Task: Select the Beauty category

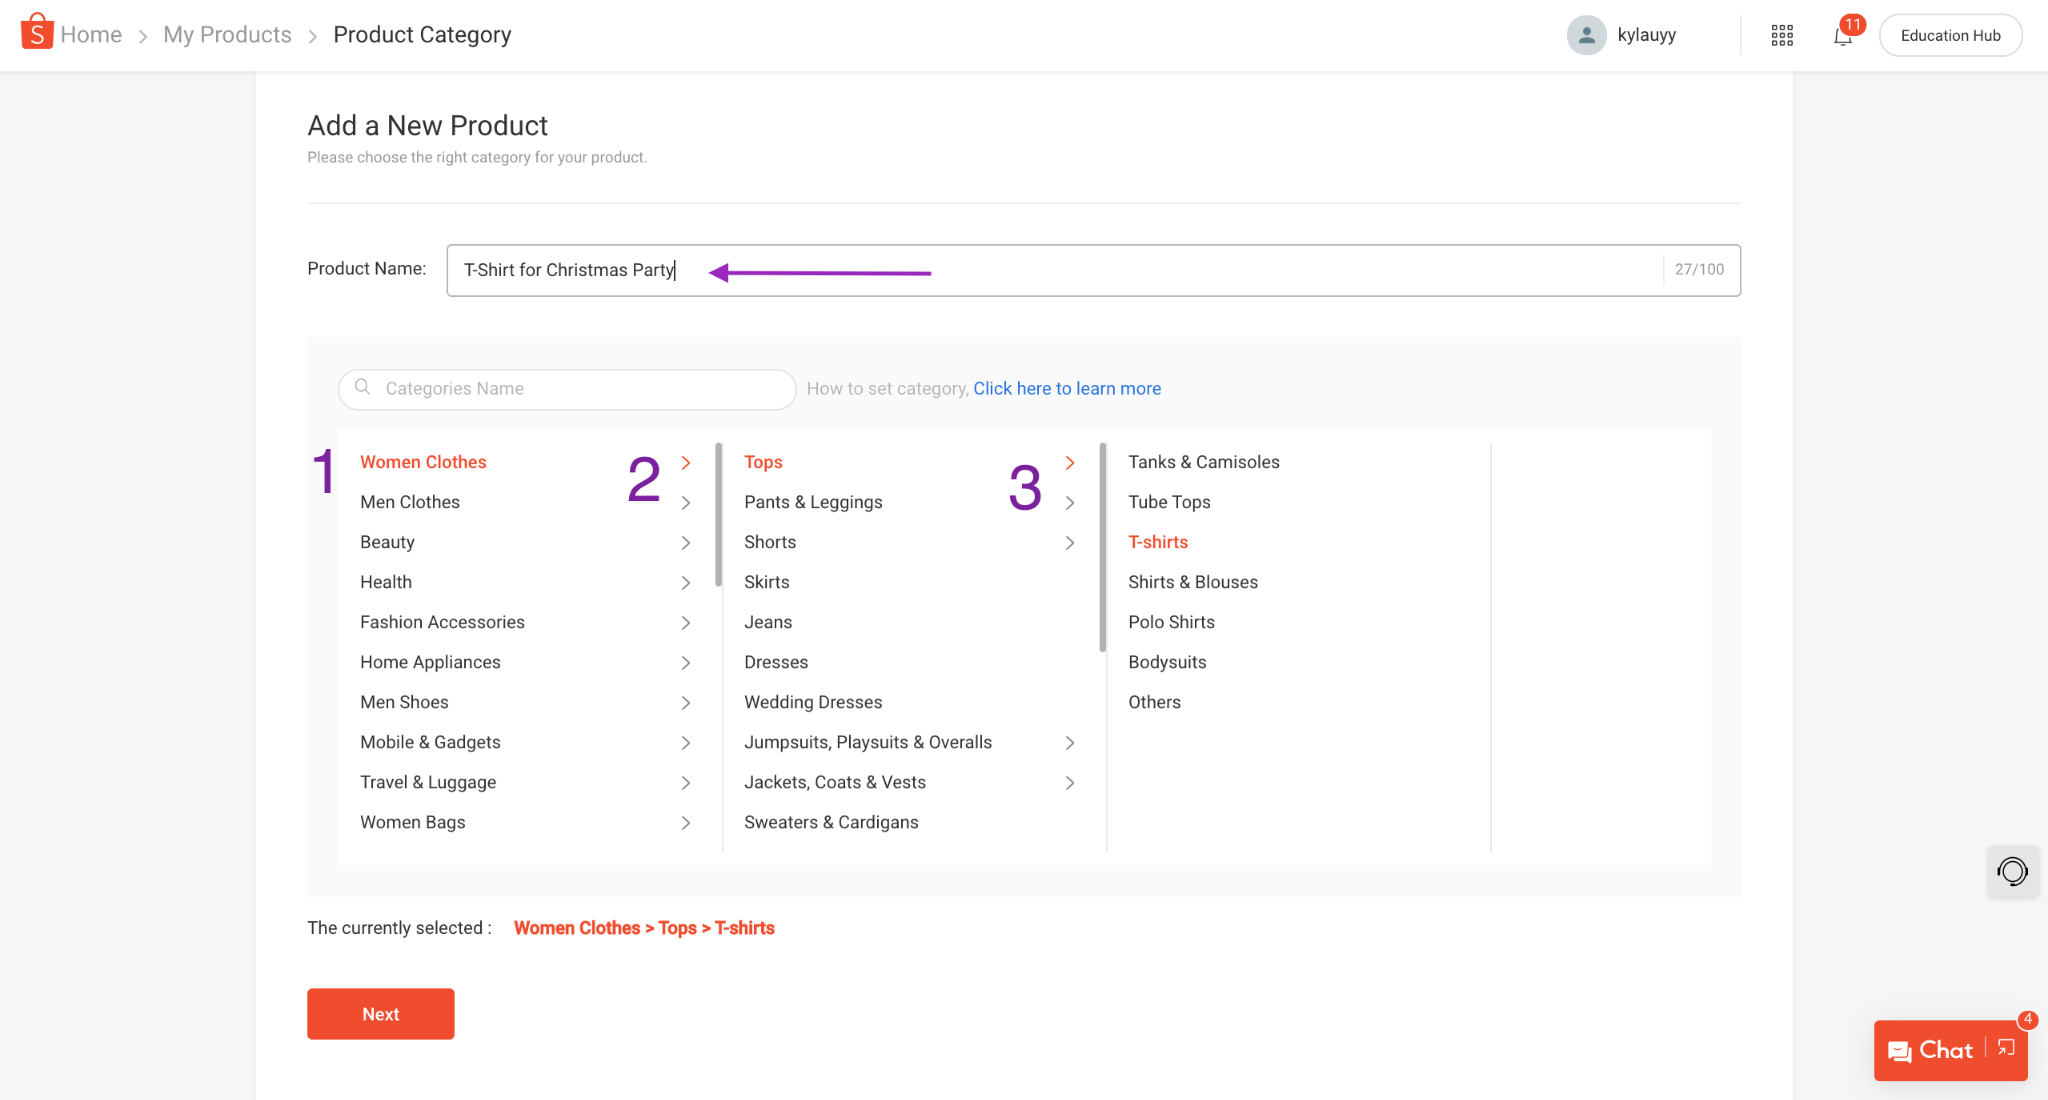Action: point(387,542)
